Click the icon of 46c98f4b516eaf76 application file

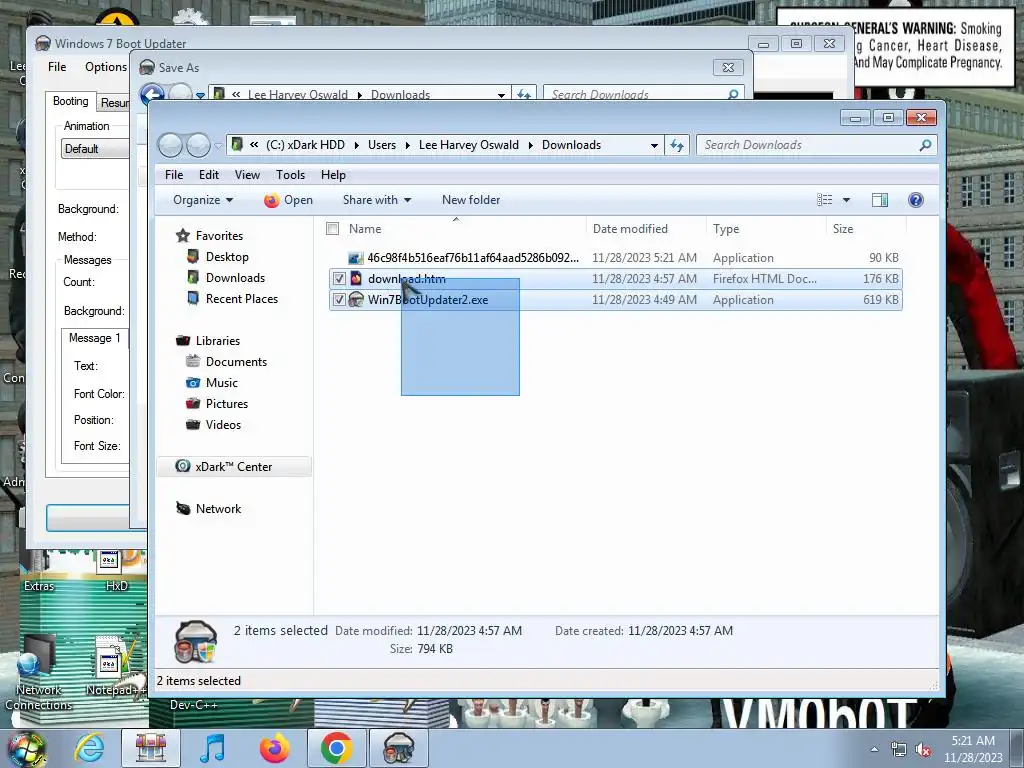coord(355,258)
